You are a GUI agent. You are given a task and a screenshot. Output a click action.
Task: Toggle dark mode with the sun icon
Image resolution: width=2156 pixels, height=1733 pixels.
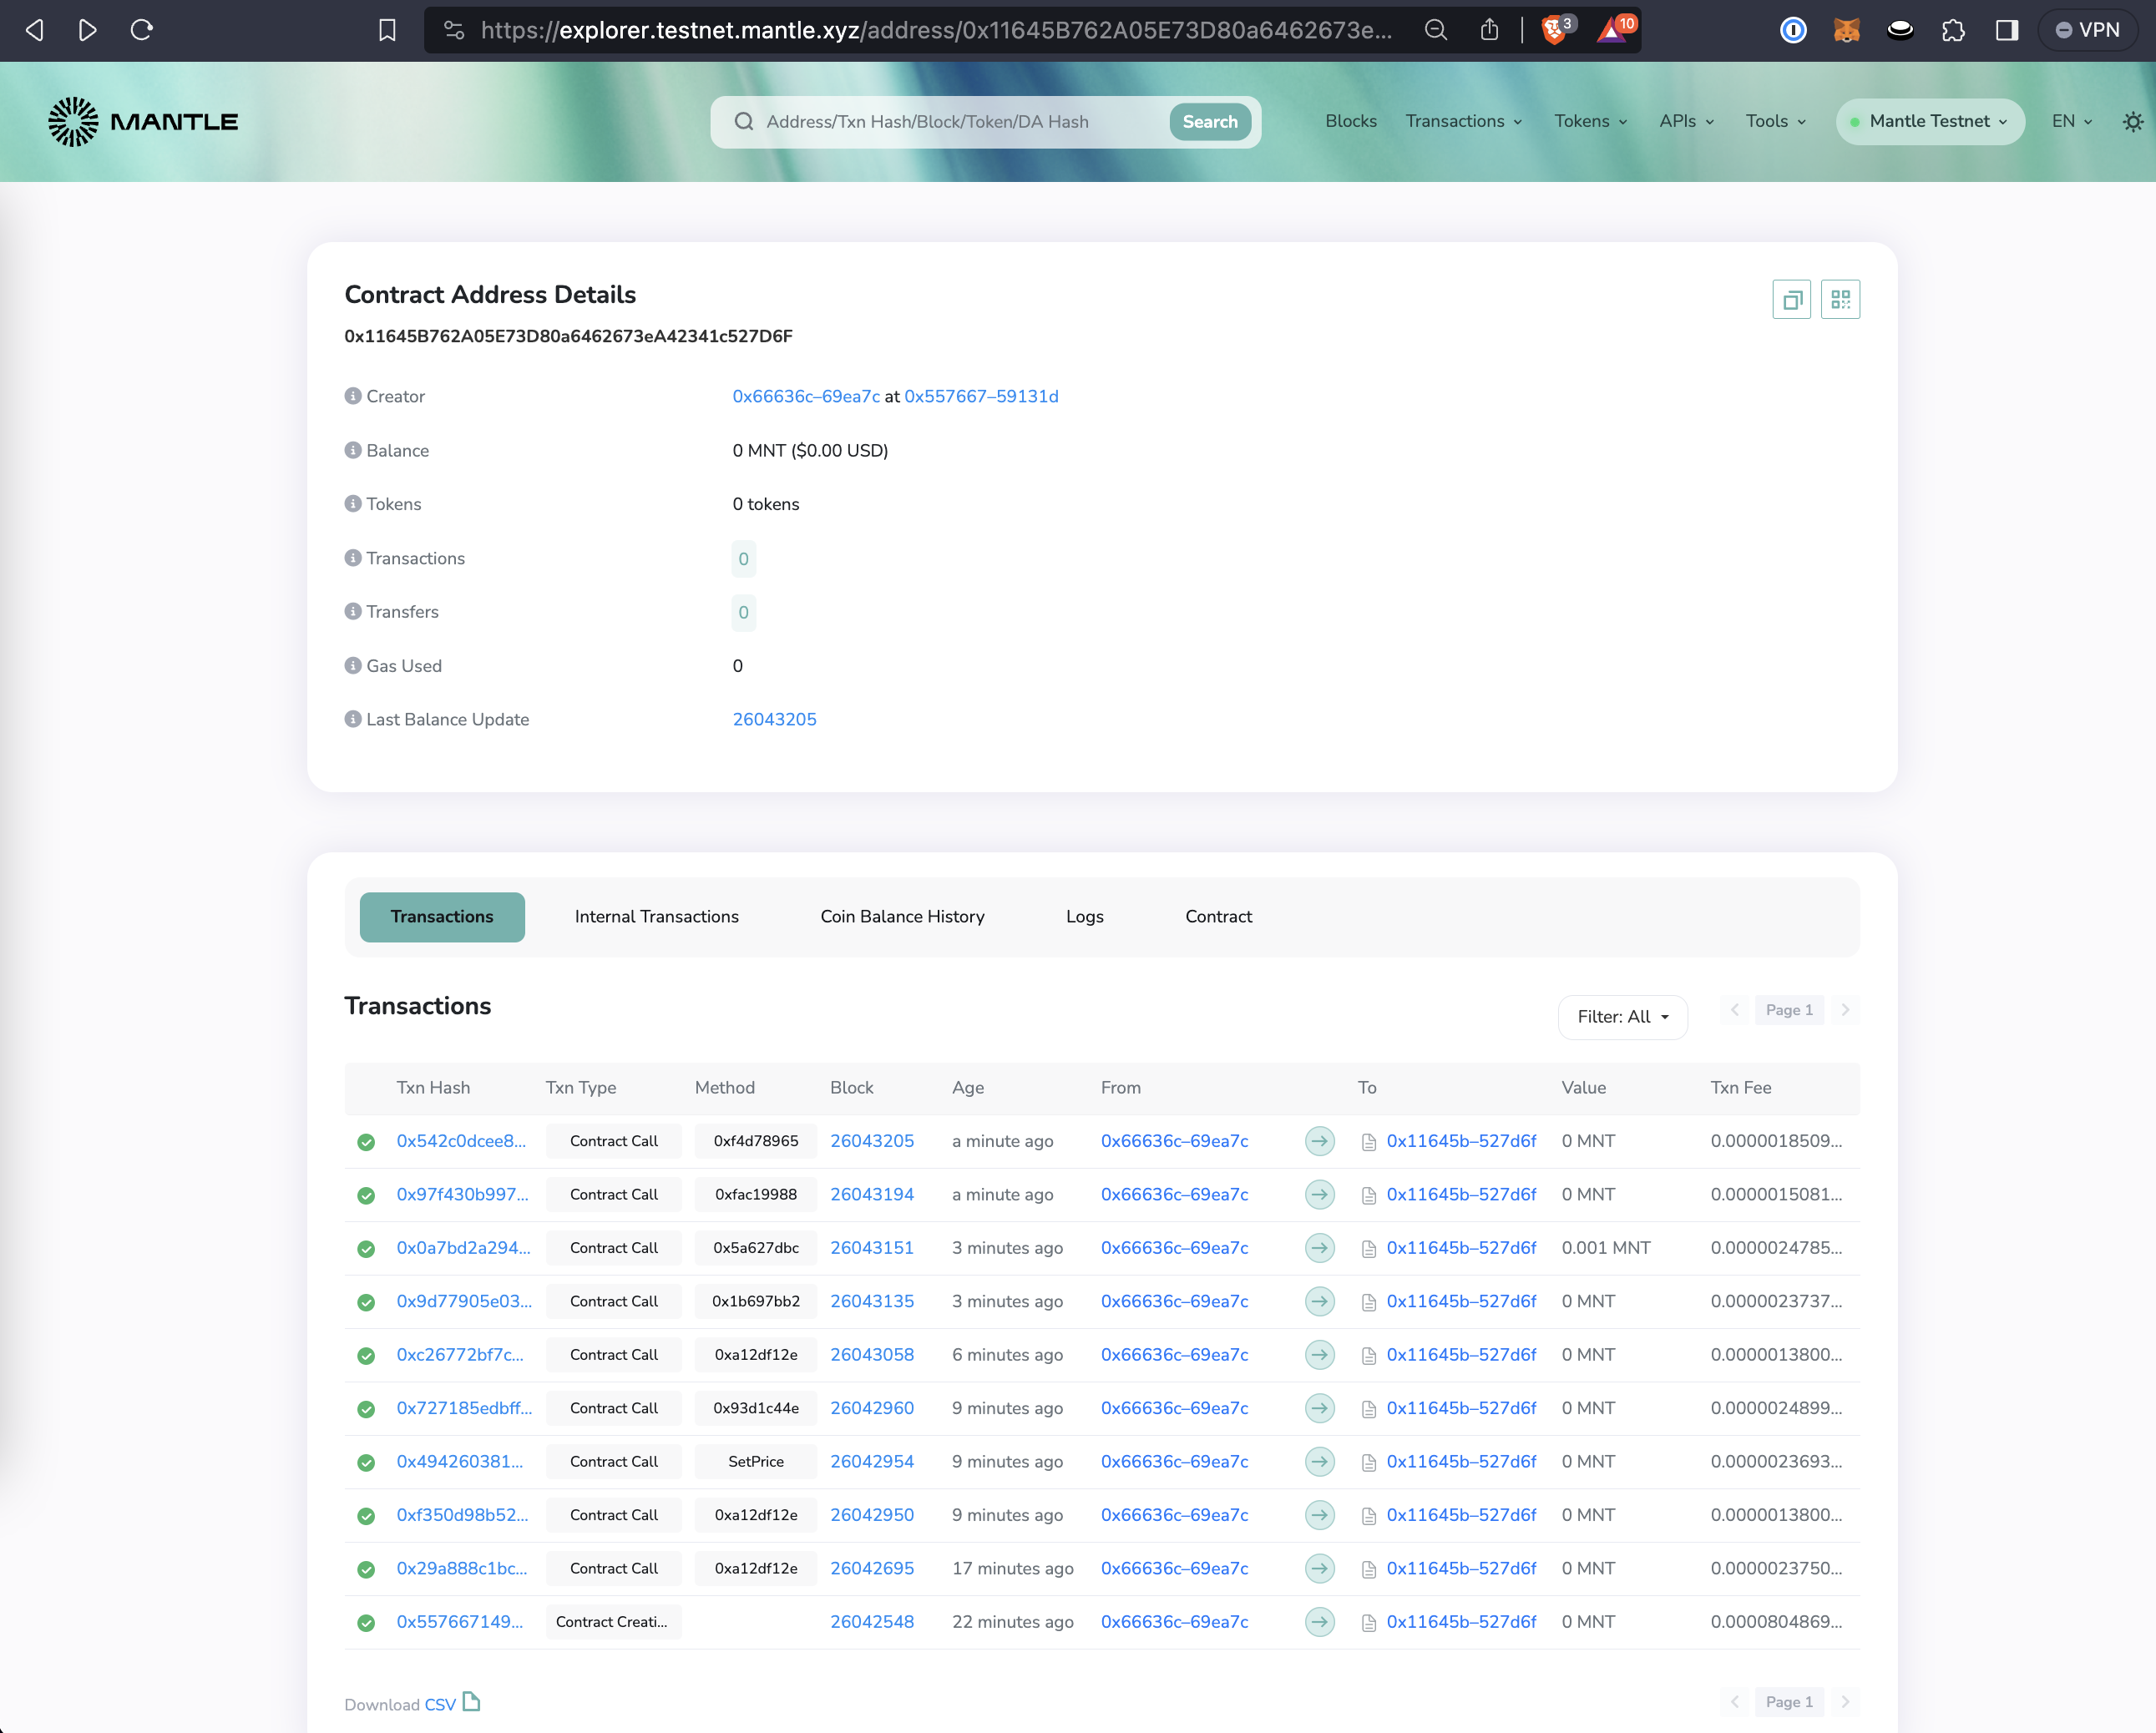click(x=2133, y=121)
